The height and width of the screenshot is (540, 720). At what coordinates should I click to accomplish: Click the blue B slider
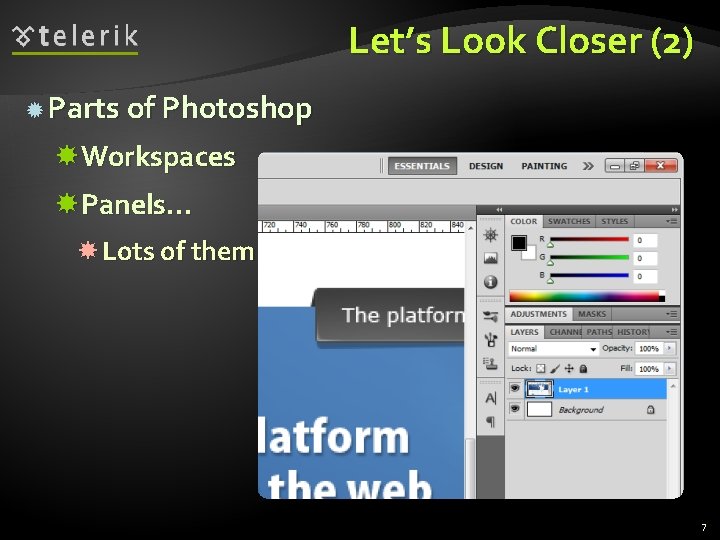tap(590, 276)
